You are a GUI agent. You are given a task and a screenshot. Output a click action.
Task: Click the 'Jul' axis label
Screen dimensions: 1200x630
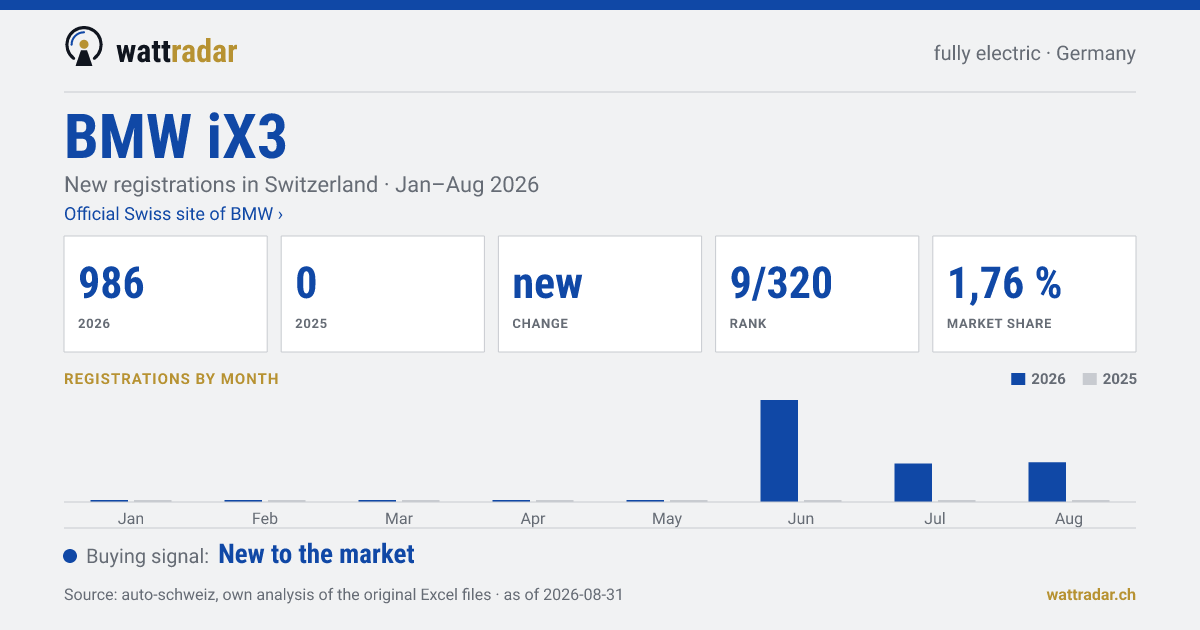coord(935,518)
